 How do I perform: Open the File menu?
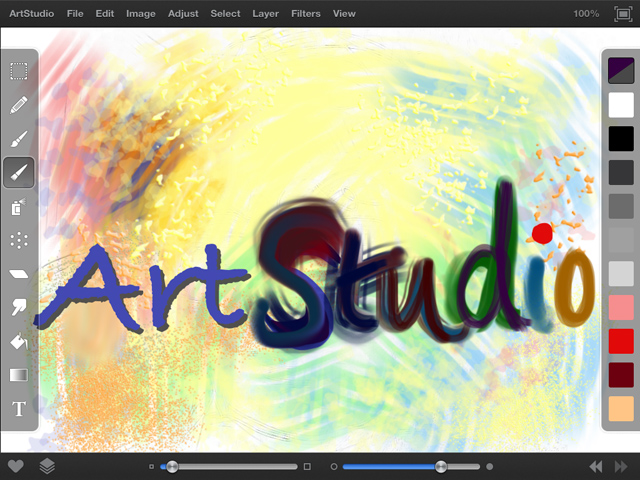click(x=75, y=14)
